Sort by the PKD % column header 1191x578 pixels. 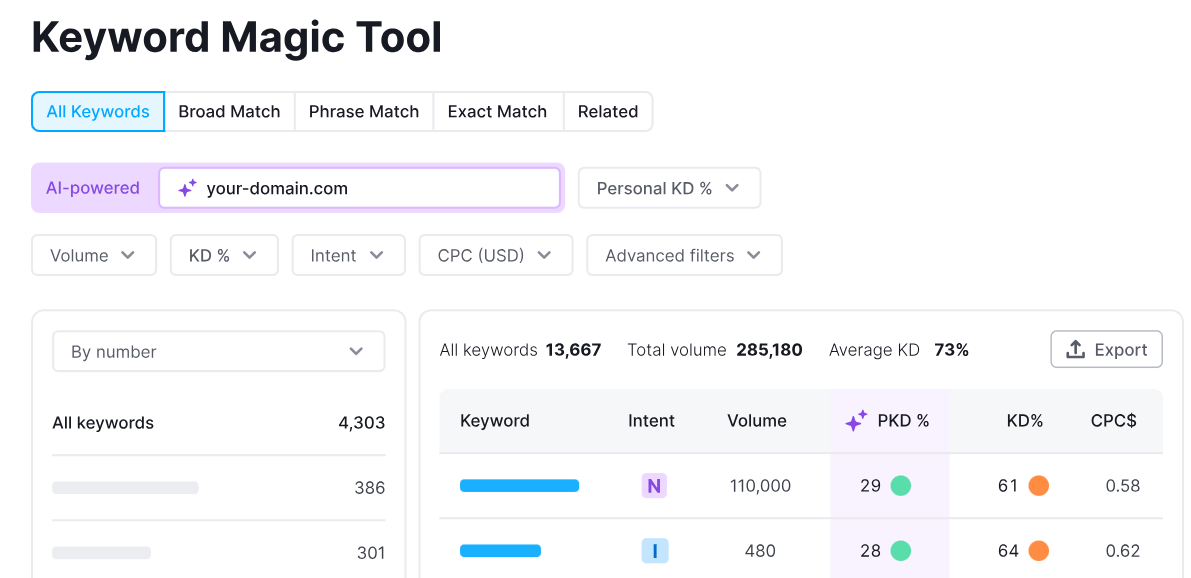[887, 421]
